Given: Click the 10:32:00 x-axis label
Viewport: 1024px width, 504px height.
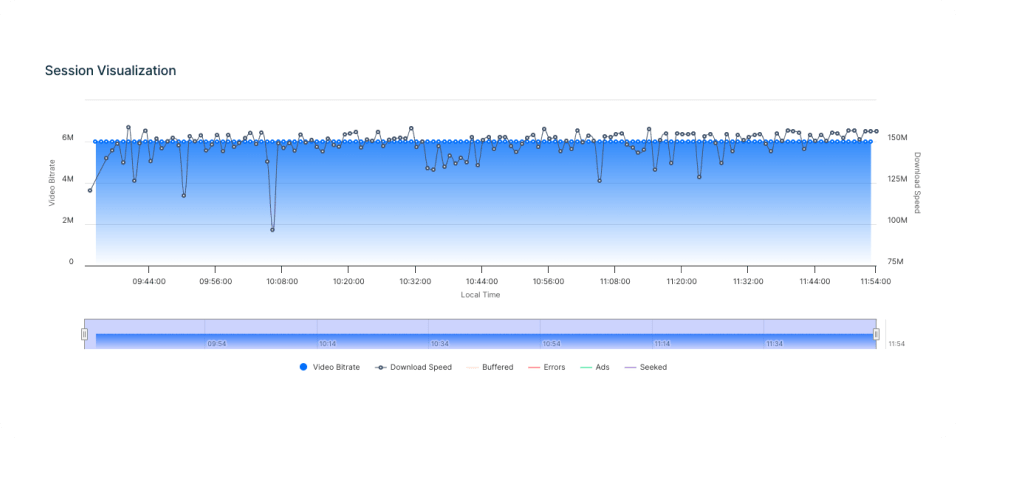Looking at the screenshot, I should pos(415,281).
